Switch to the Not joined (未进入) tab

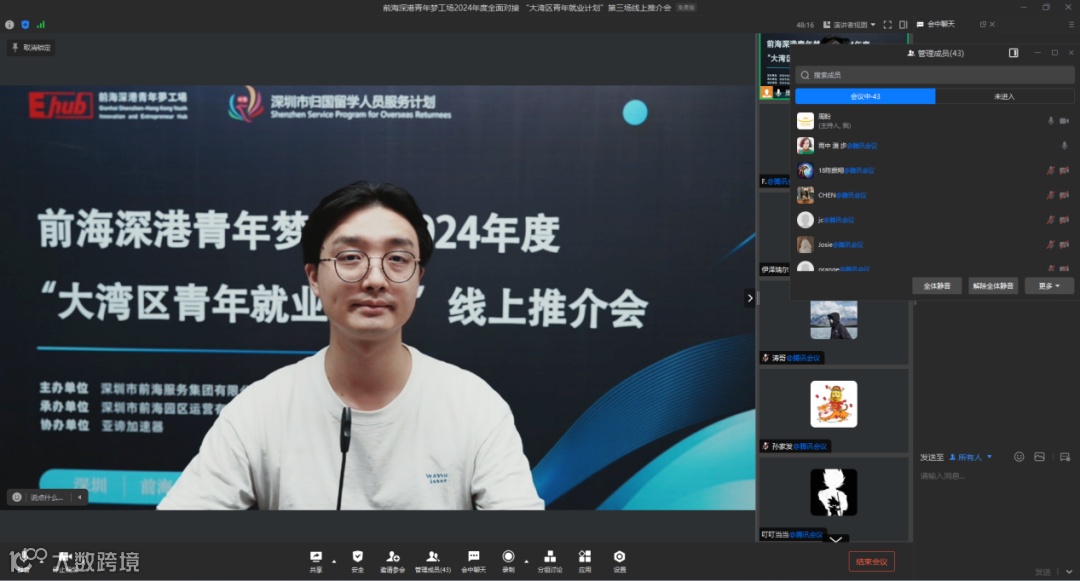tap(1004, 96)
